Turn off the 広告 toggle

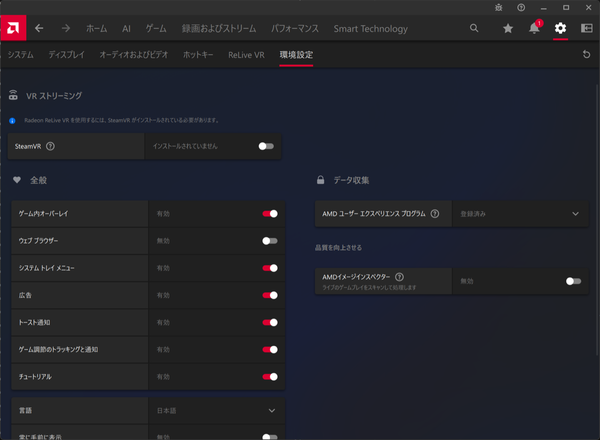point(270,295)
